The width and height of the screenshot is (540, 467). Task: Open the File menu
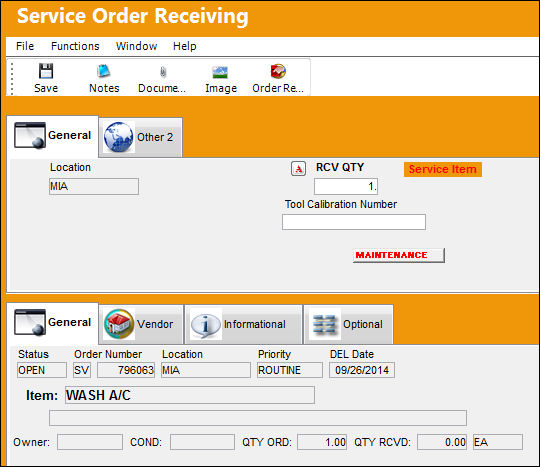coord(25,46)
